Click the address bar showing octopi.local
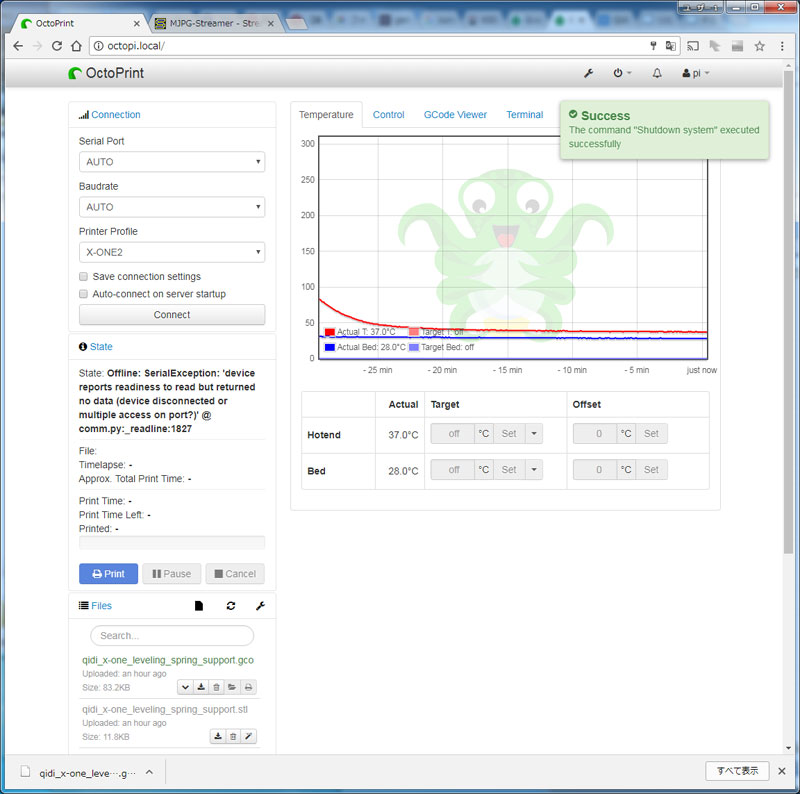Image resolution: width=800 pixels, height=794 pixels. click(x=367, y=46)
